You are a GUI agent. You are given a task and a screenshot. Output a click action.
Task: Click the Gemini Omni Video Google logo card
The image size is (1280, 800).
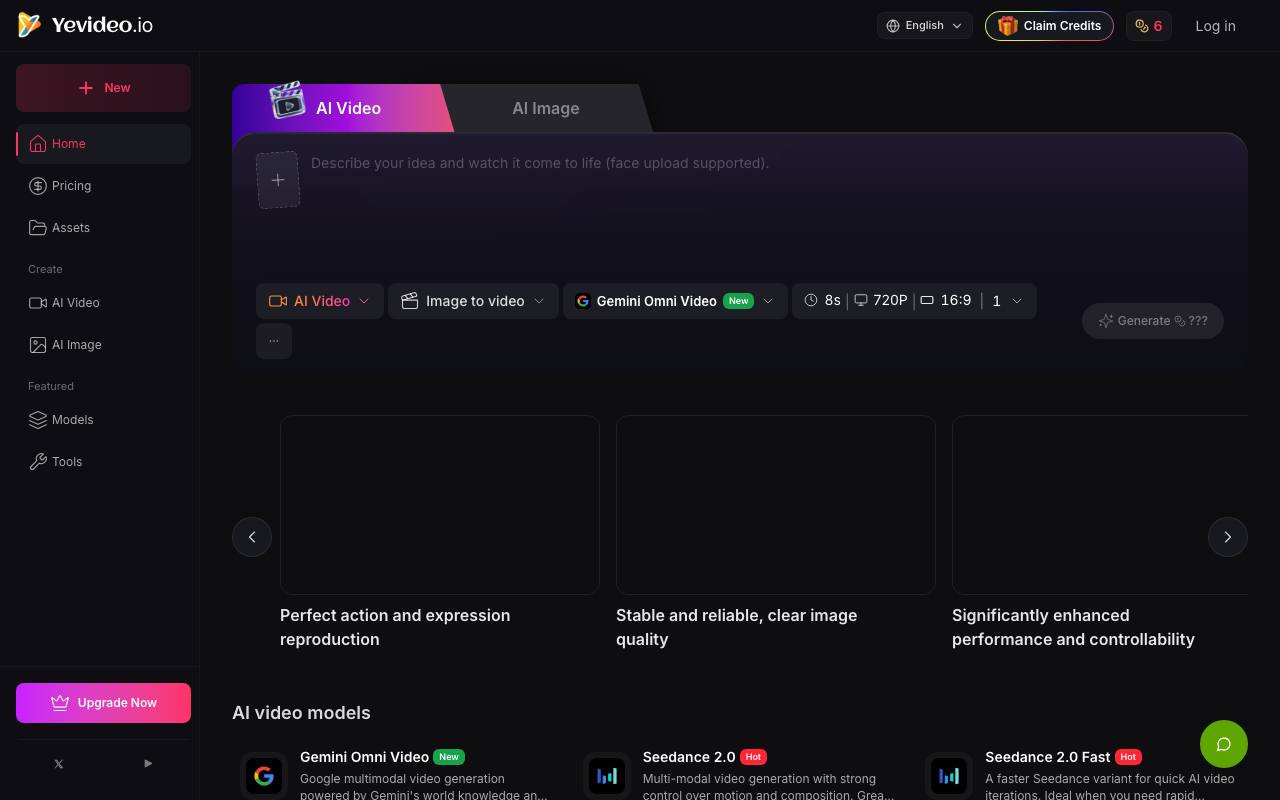pos(264,775)
